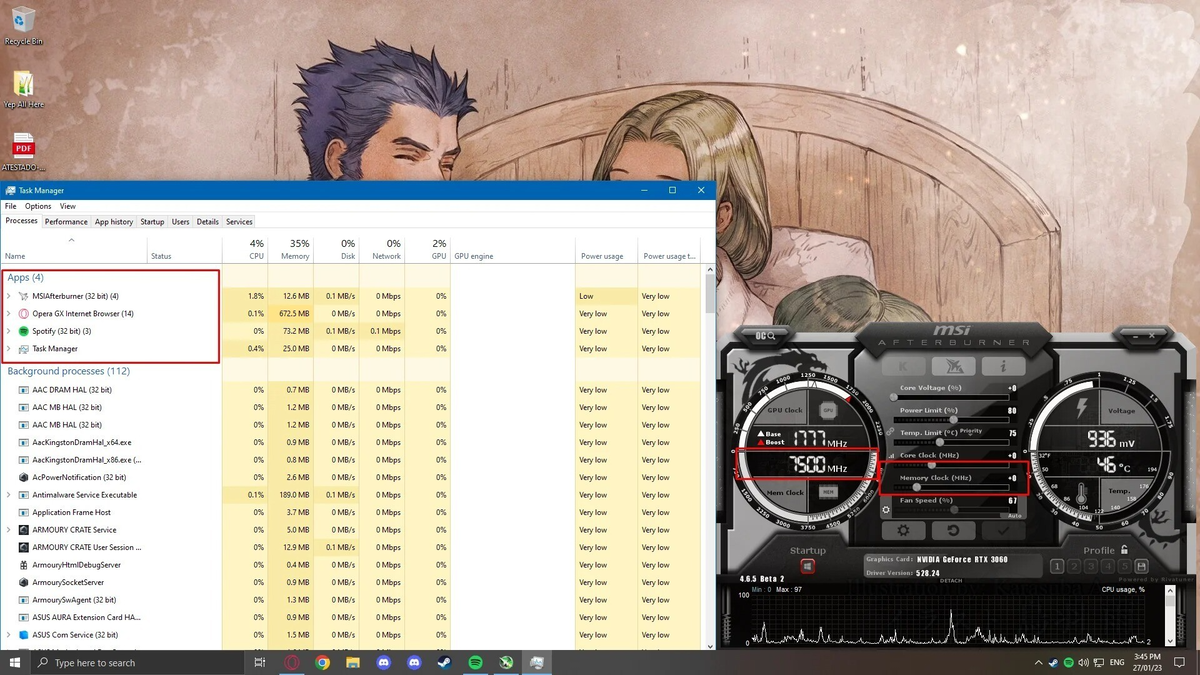Reset settings using the undo arrow icon
The width and height of the screenshot is (1200, 675).
953,529
